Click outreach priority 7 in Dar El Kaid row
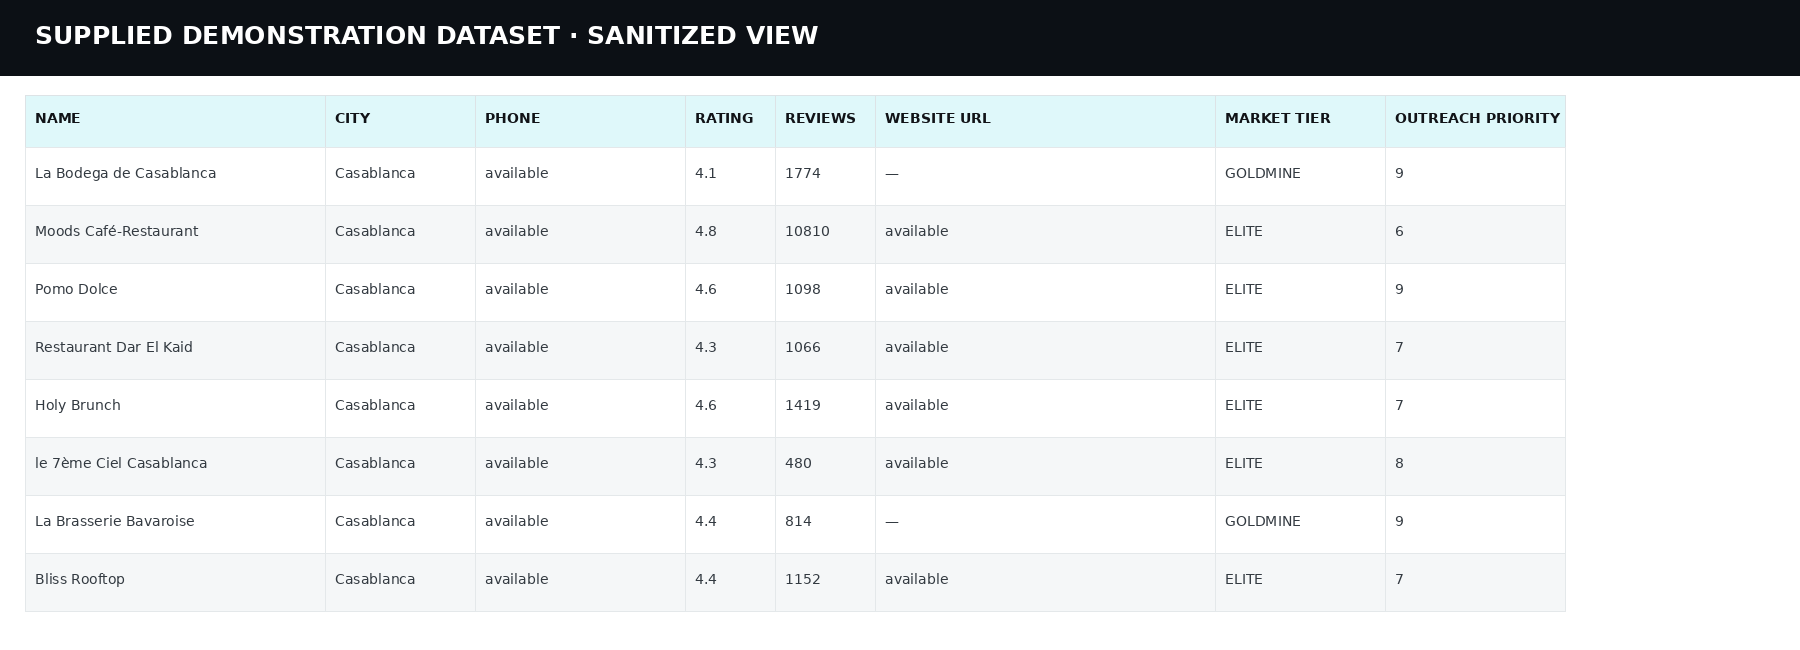Screen dimensions: 1800x650 (x=1399, y=347)
